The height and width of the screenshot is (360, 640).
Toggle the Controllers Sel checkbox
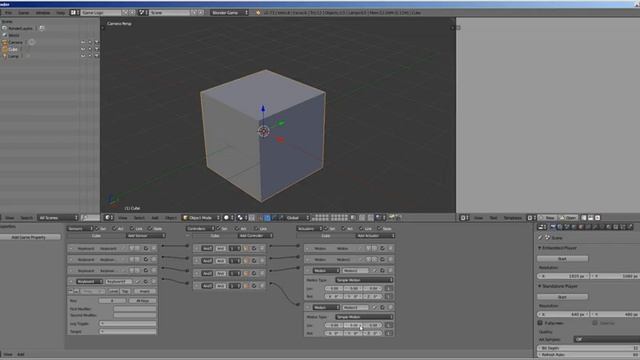[x=219, y=229]
